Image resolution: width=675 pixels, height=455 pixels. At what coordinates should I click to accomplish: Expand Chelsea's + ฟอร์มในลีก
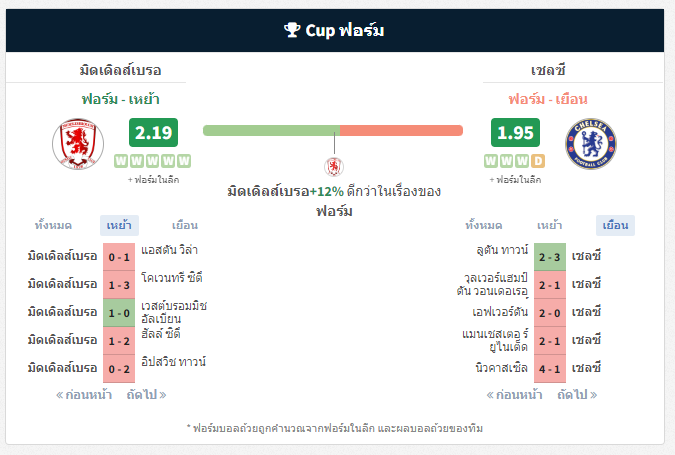pyautogui.click(x=515, y=180)
